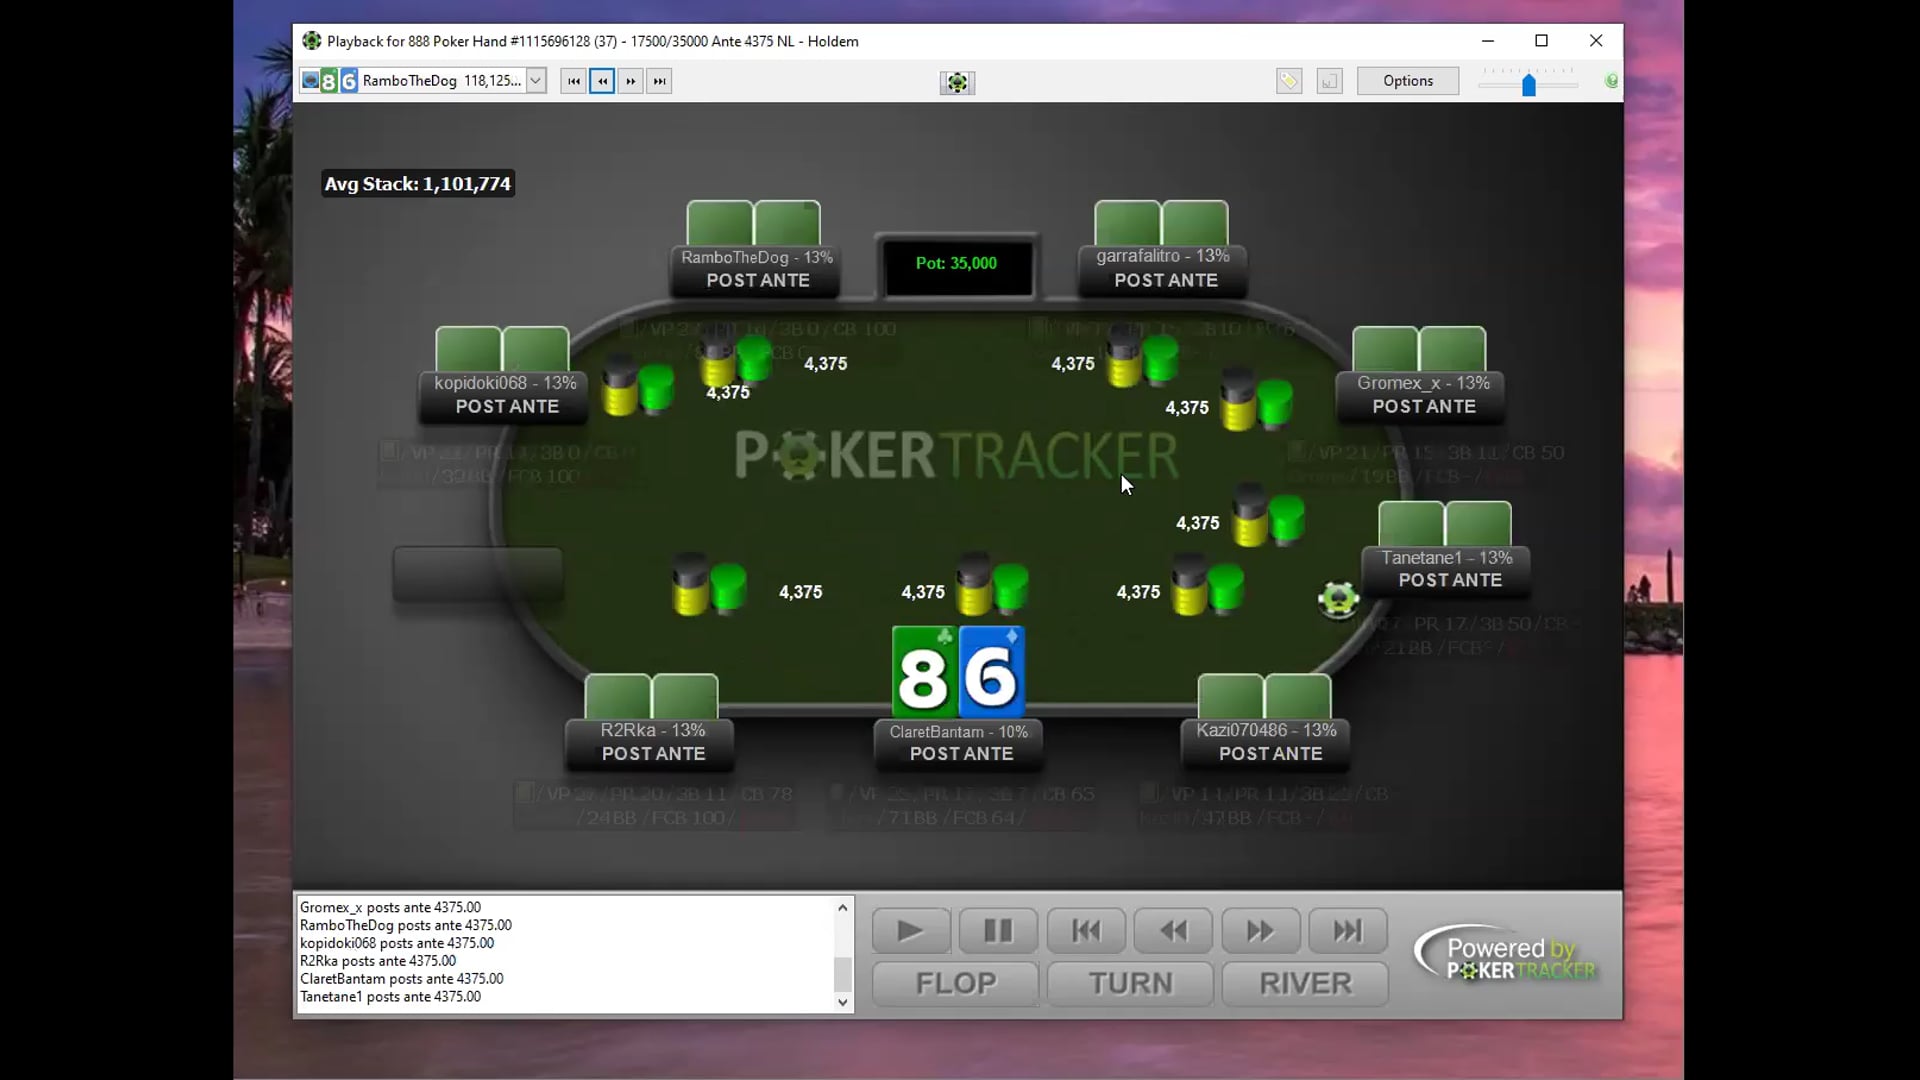Viewport: 1920px width, 1080px height.
Task: Select Gromex_x player seat
Action: point(1422,396)
